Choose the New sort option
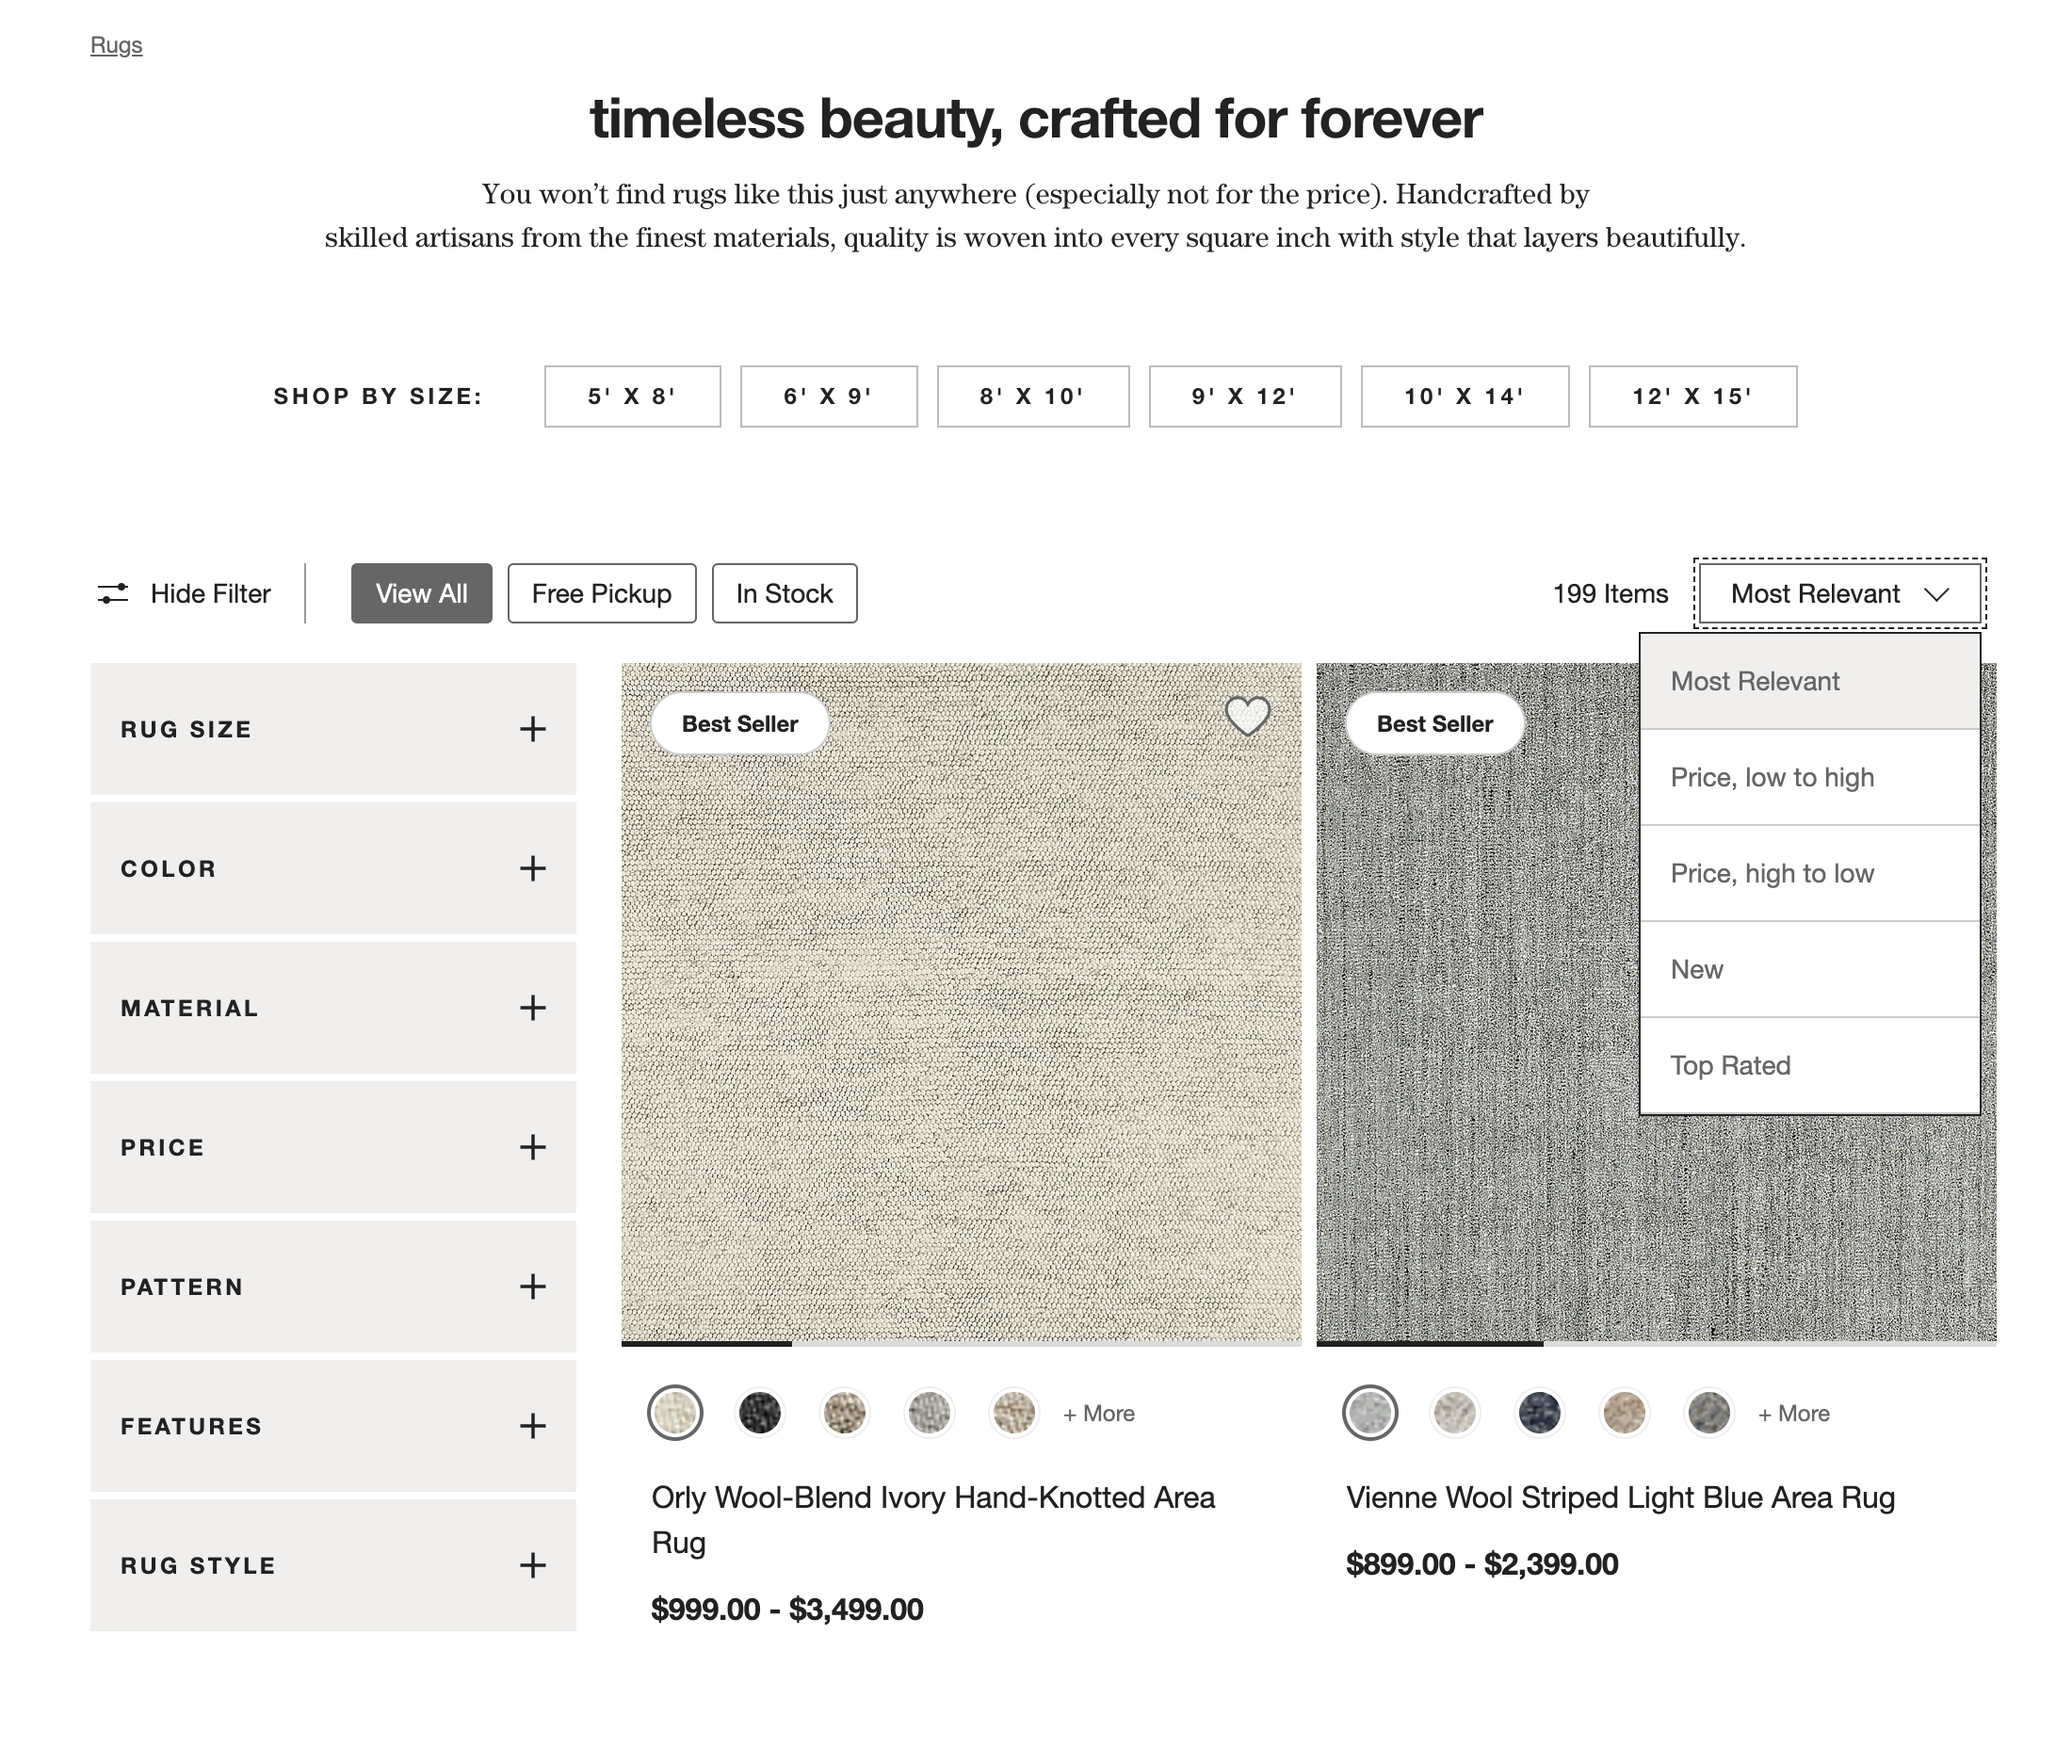The image size is (2072, 1764). click(x=1696, y=969)
